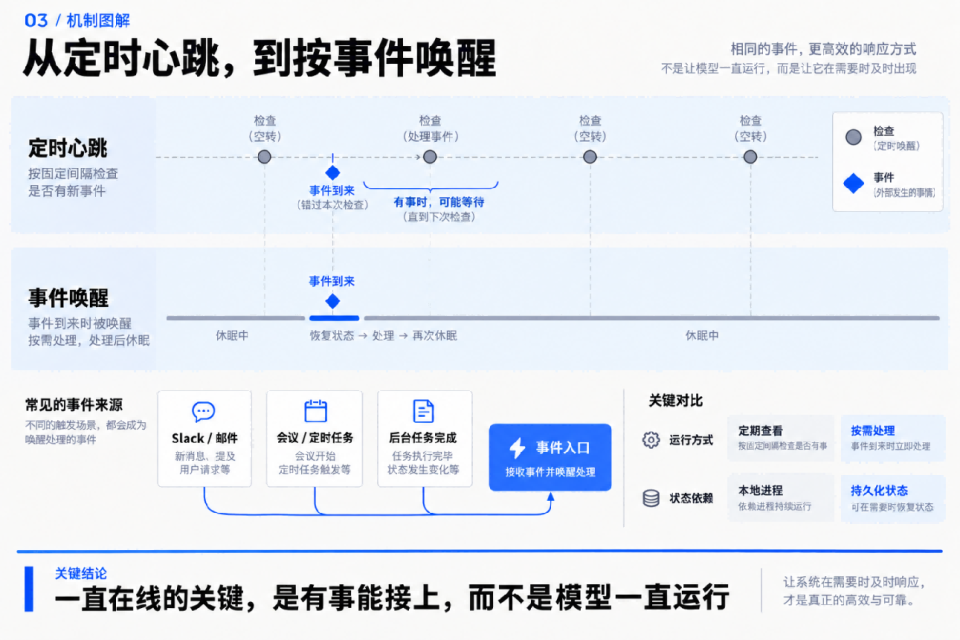Select the 定期查看 comparison card
This screenshot has height=640, width=960.
(781, 439)
